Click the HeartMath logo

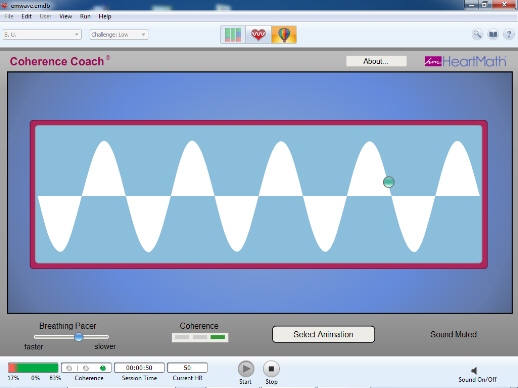465,61
